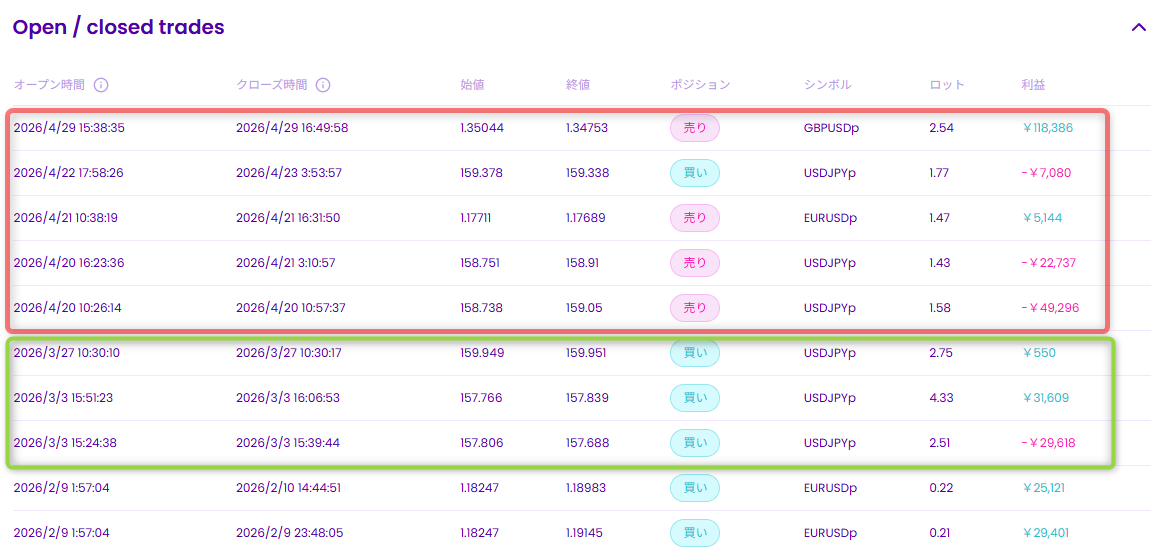The image size is (1169, 549).
Task: Select the 利益 column header
Action: click(1033, 85)
